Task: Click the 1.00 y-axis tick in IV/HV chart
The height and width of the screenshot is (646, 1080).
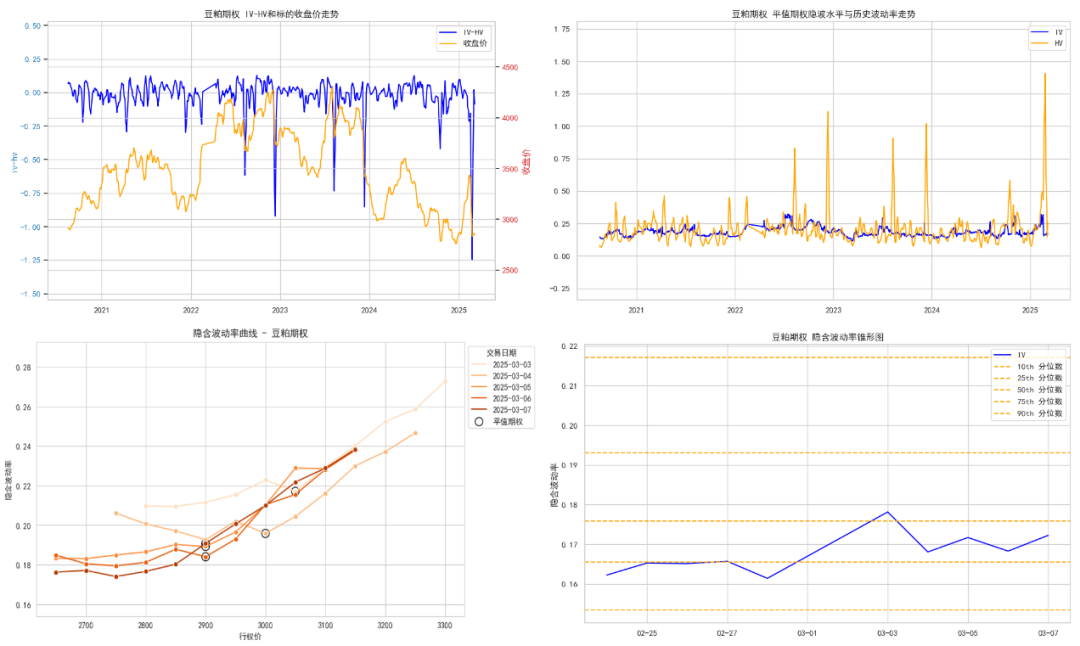Action: tap(561, 127)
